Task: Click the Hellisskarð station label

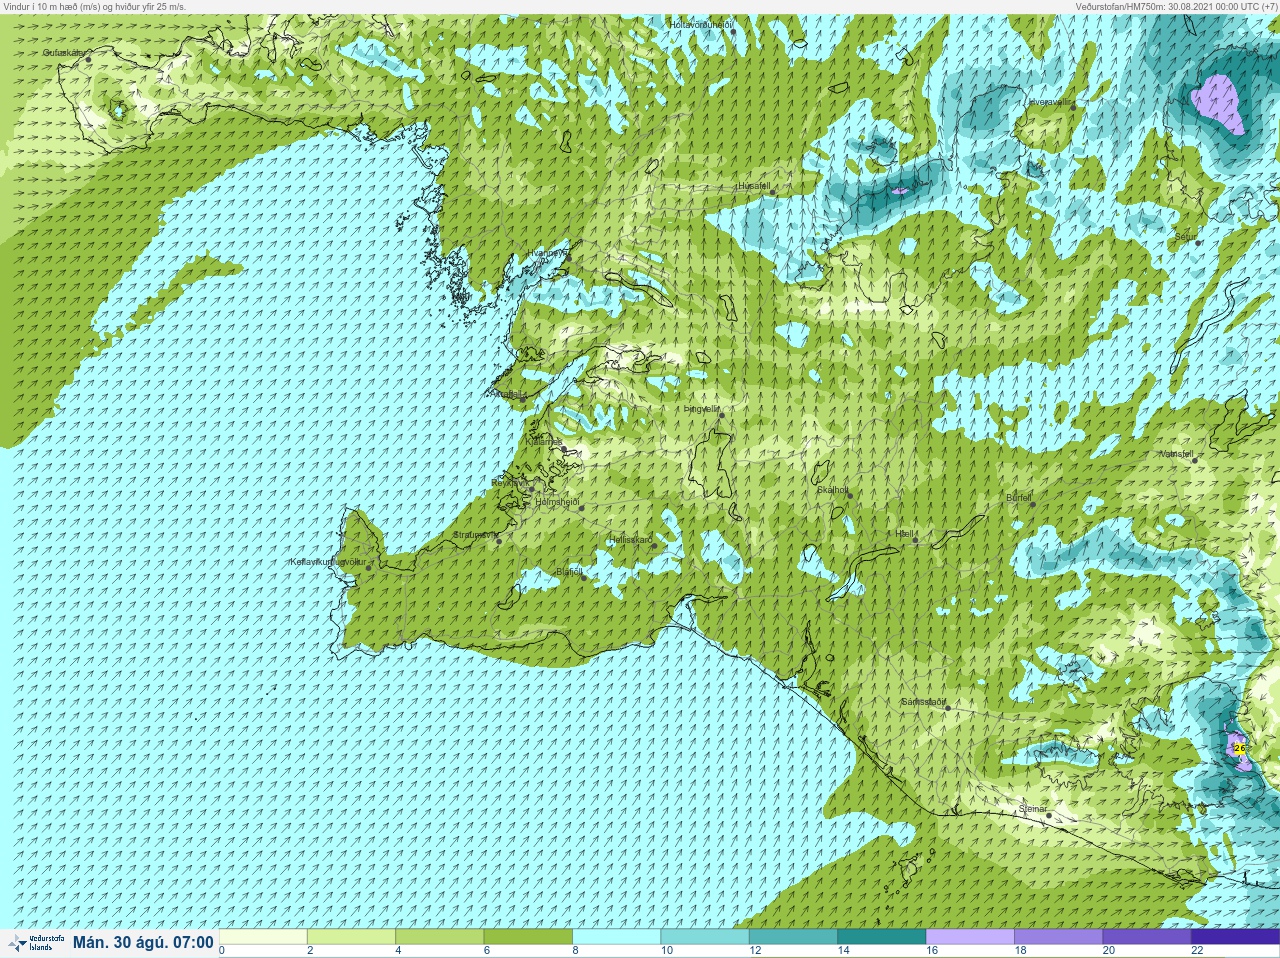Action: (x=630, y=540)
